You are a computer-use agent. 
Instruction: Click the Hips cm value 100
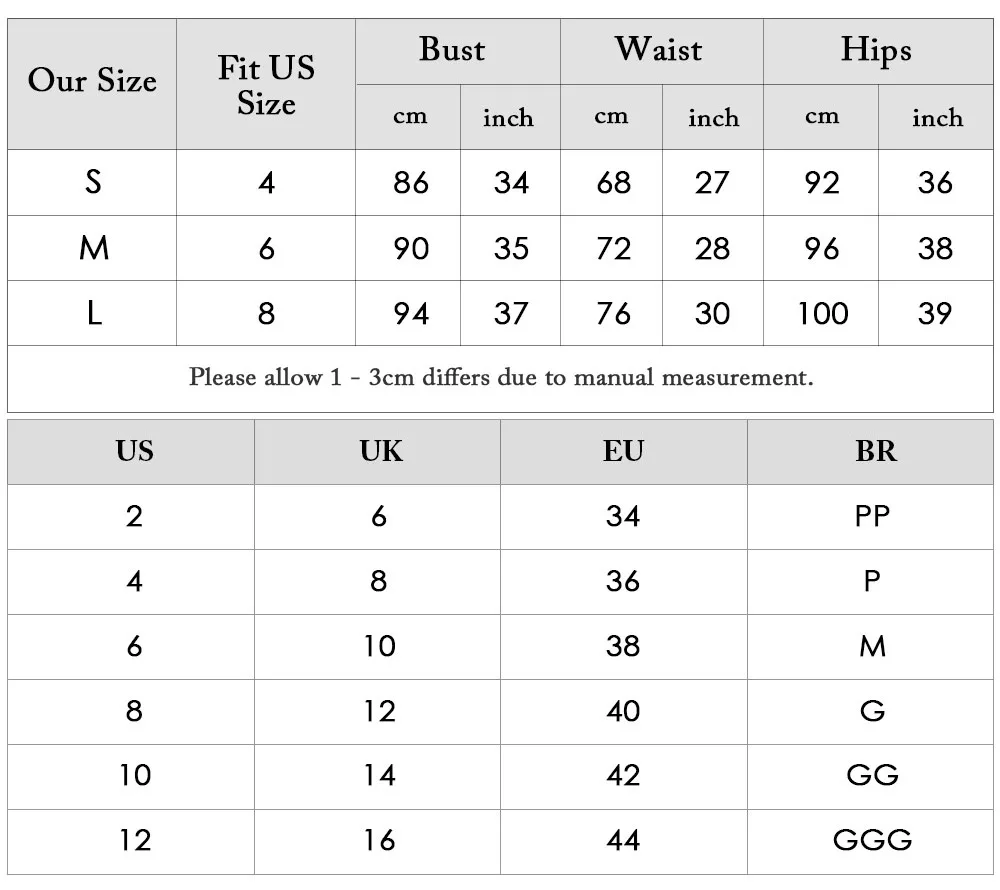(x=822, y=314)
